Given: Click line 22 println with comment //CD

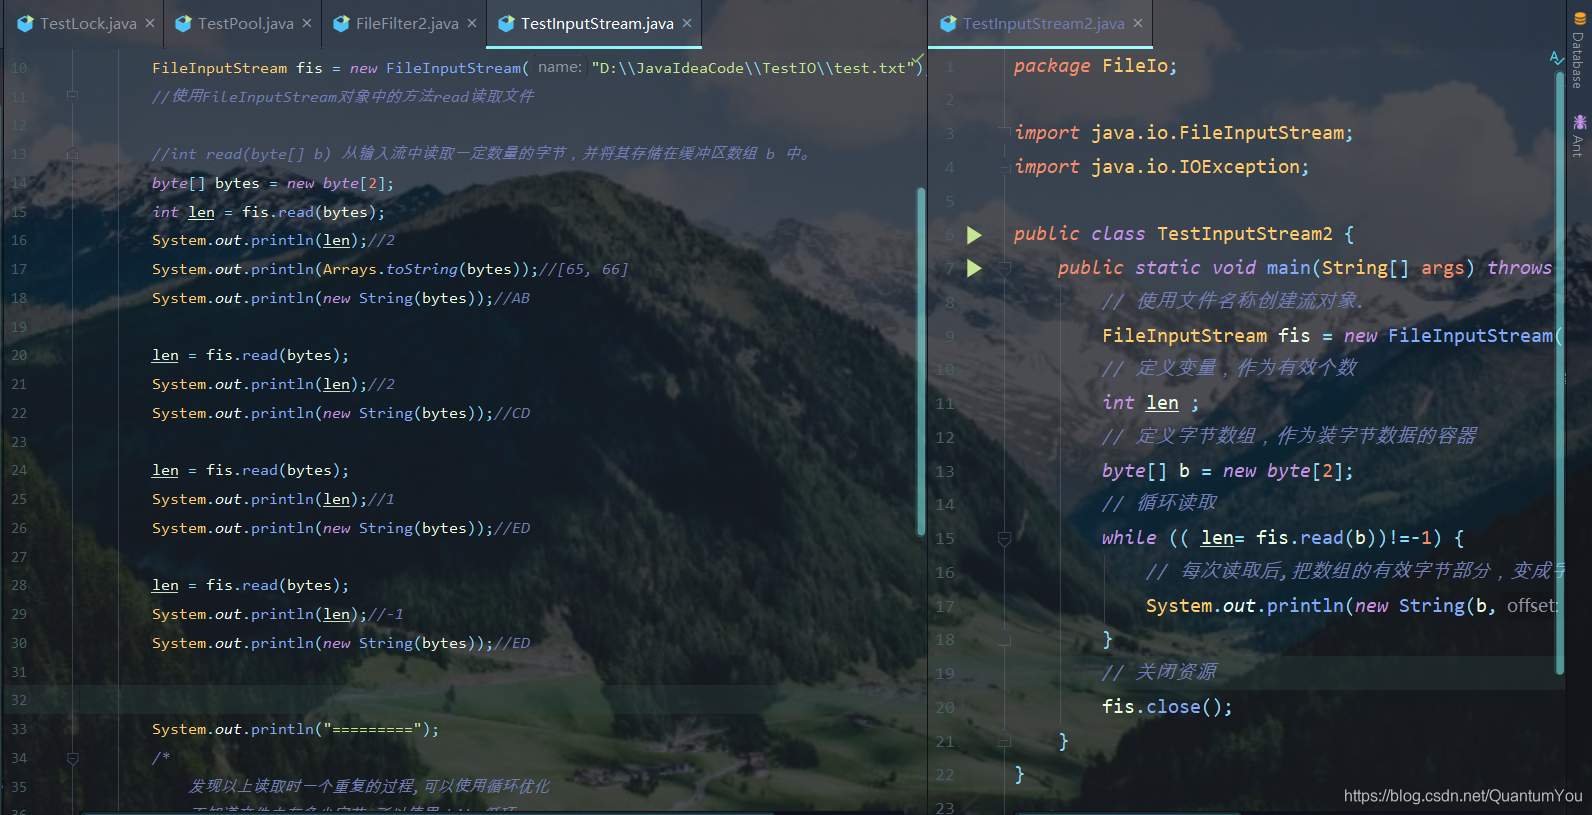Looking at the screenshot, I should (341, 413).
